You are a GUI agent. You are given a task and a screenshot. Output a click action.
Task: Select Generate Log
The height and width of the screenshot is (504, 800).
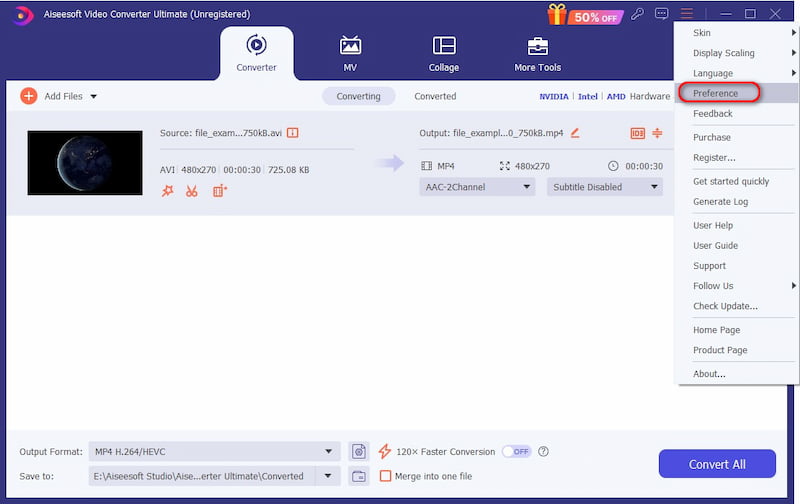tap(736, 201)
